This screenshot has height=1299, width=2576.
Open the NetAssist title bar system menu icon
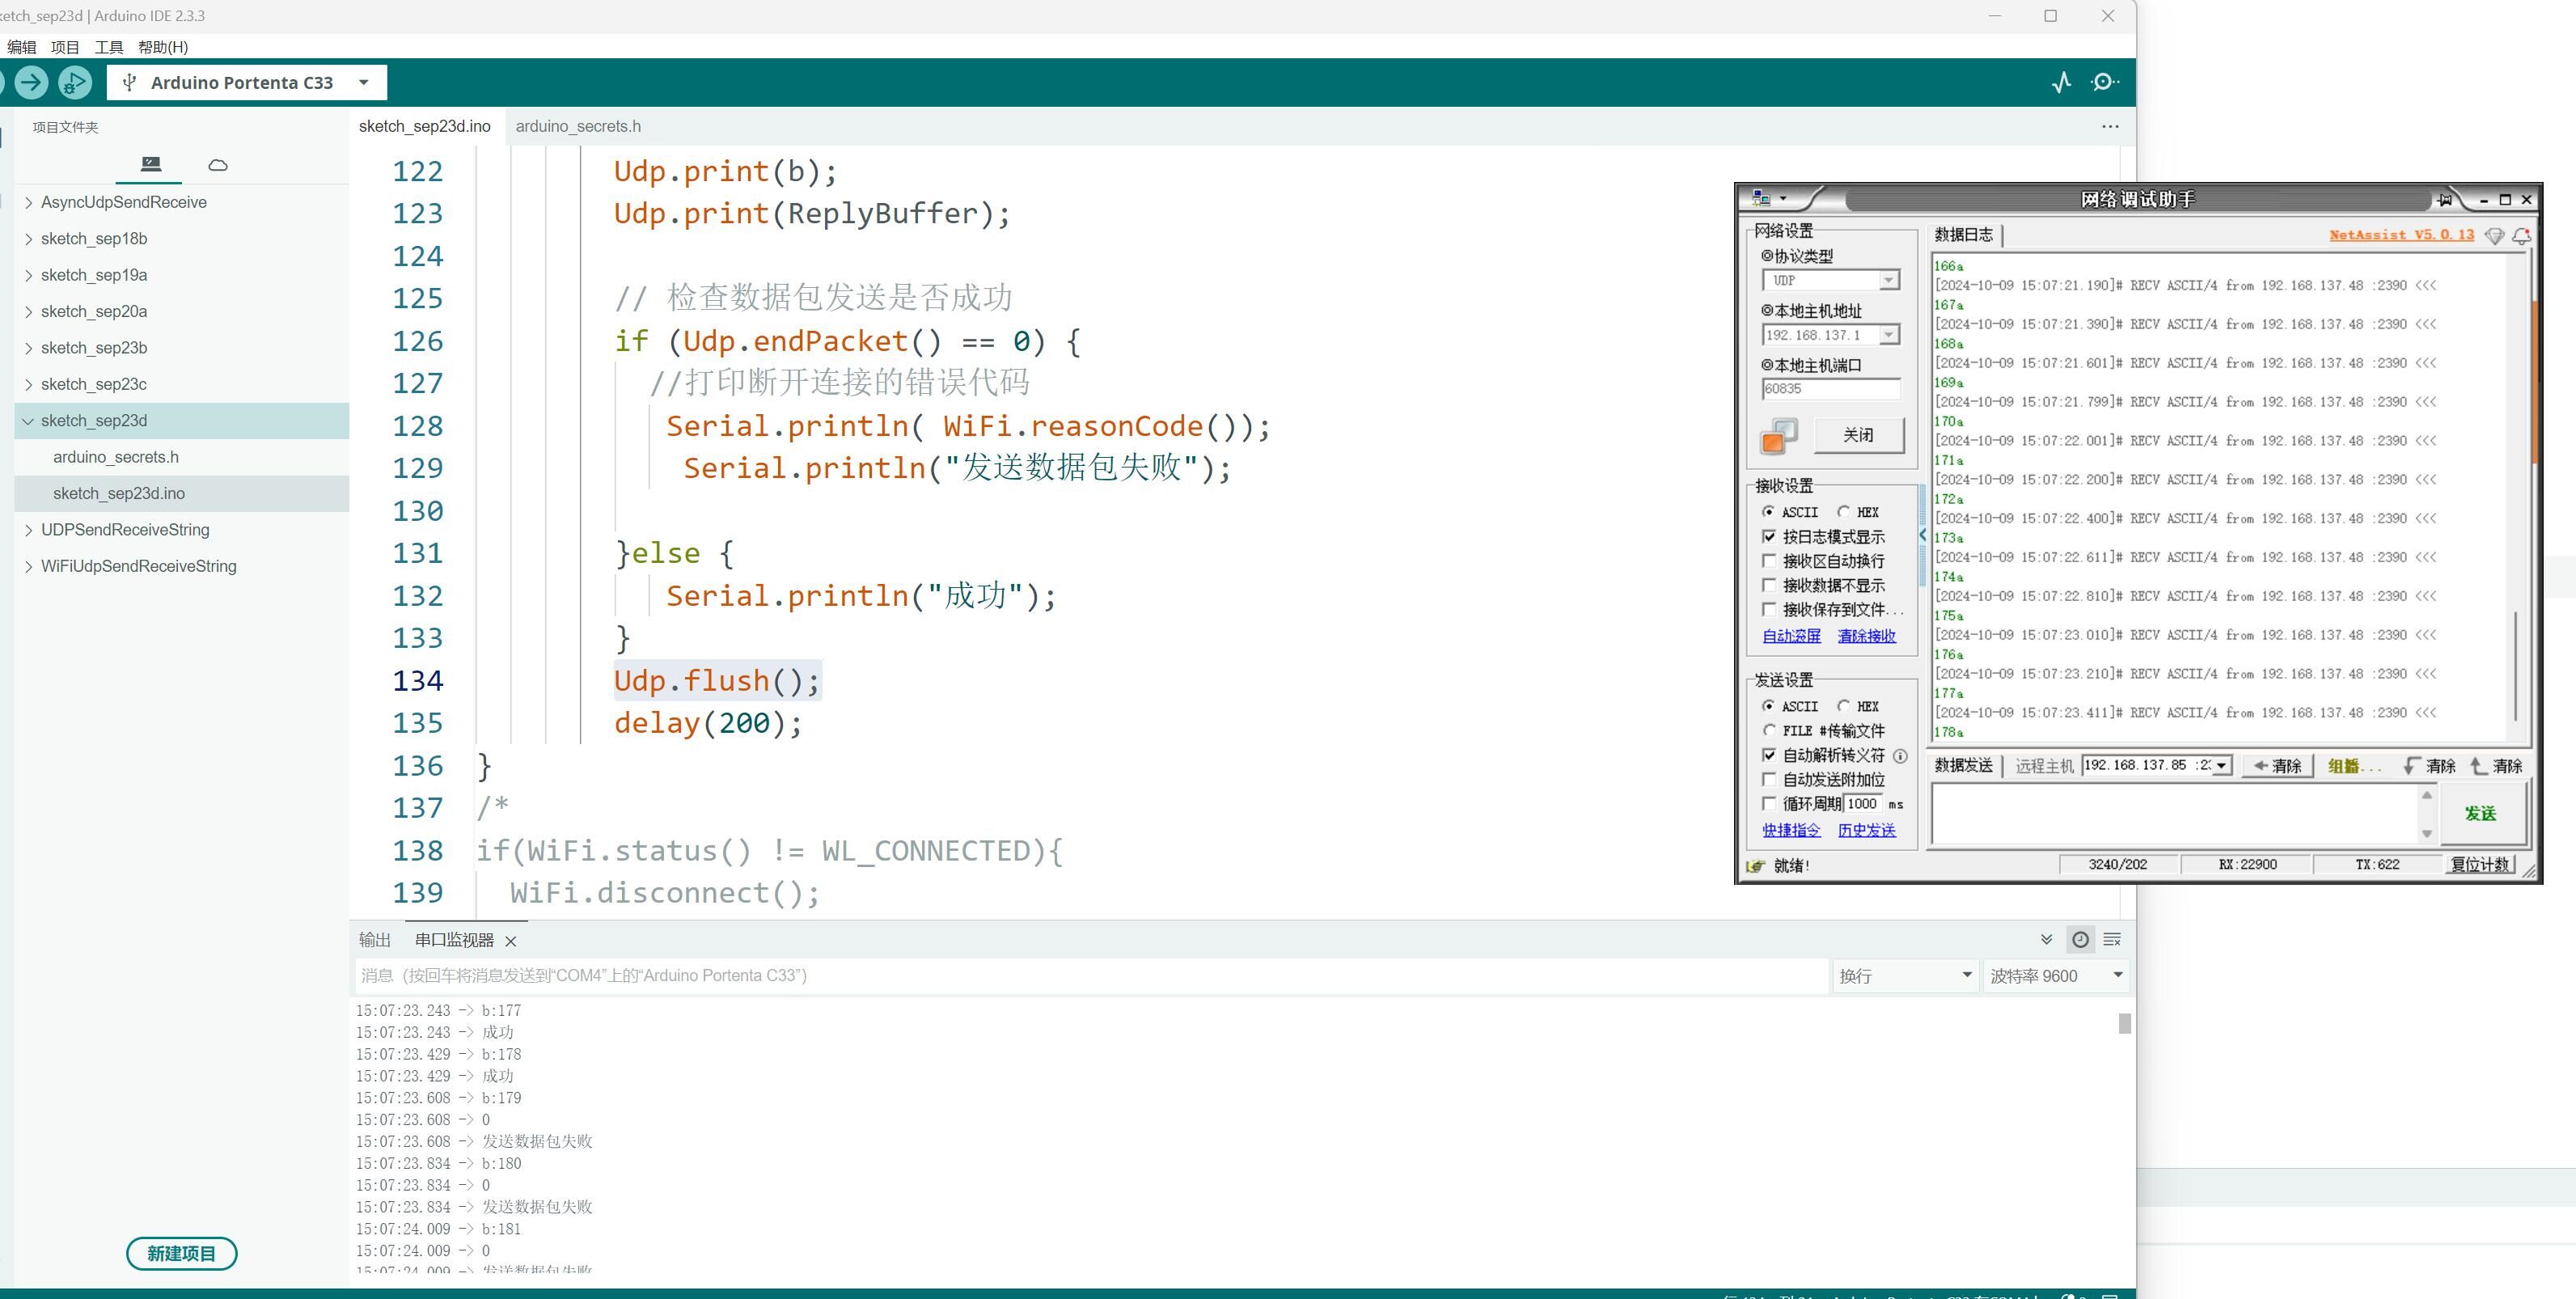[1761, 198]
